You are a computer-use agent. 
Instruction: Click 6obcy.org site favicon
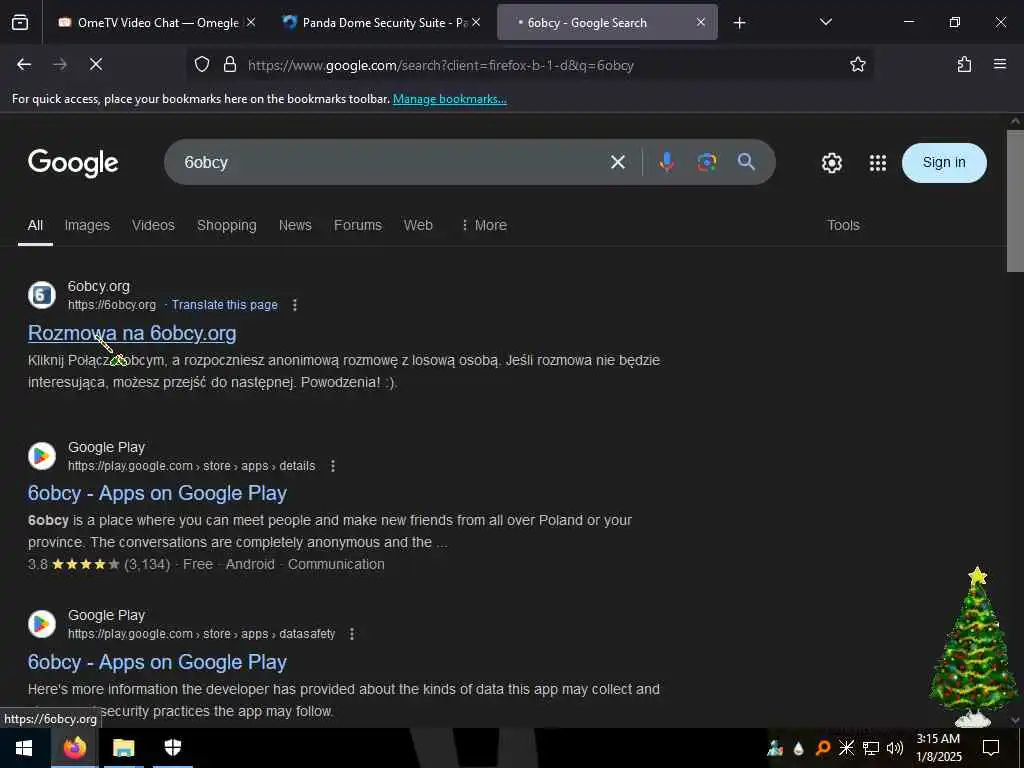pos(42,295)
